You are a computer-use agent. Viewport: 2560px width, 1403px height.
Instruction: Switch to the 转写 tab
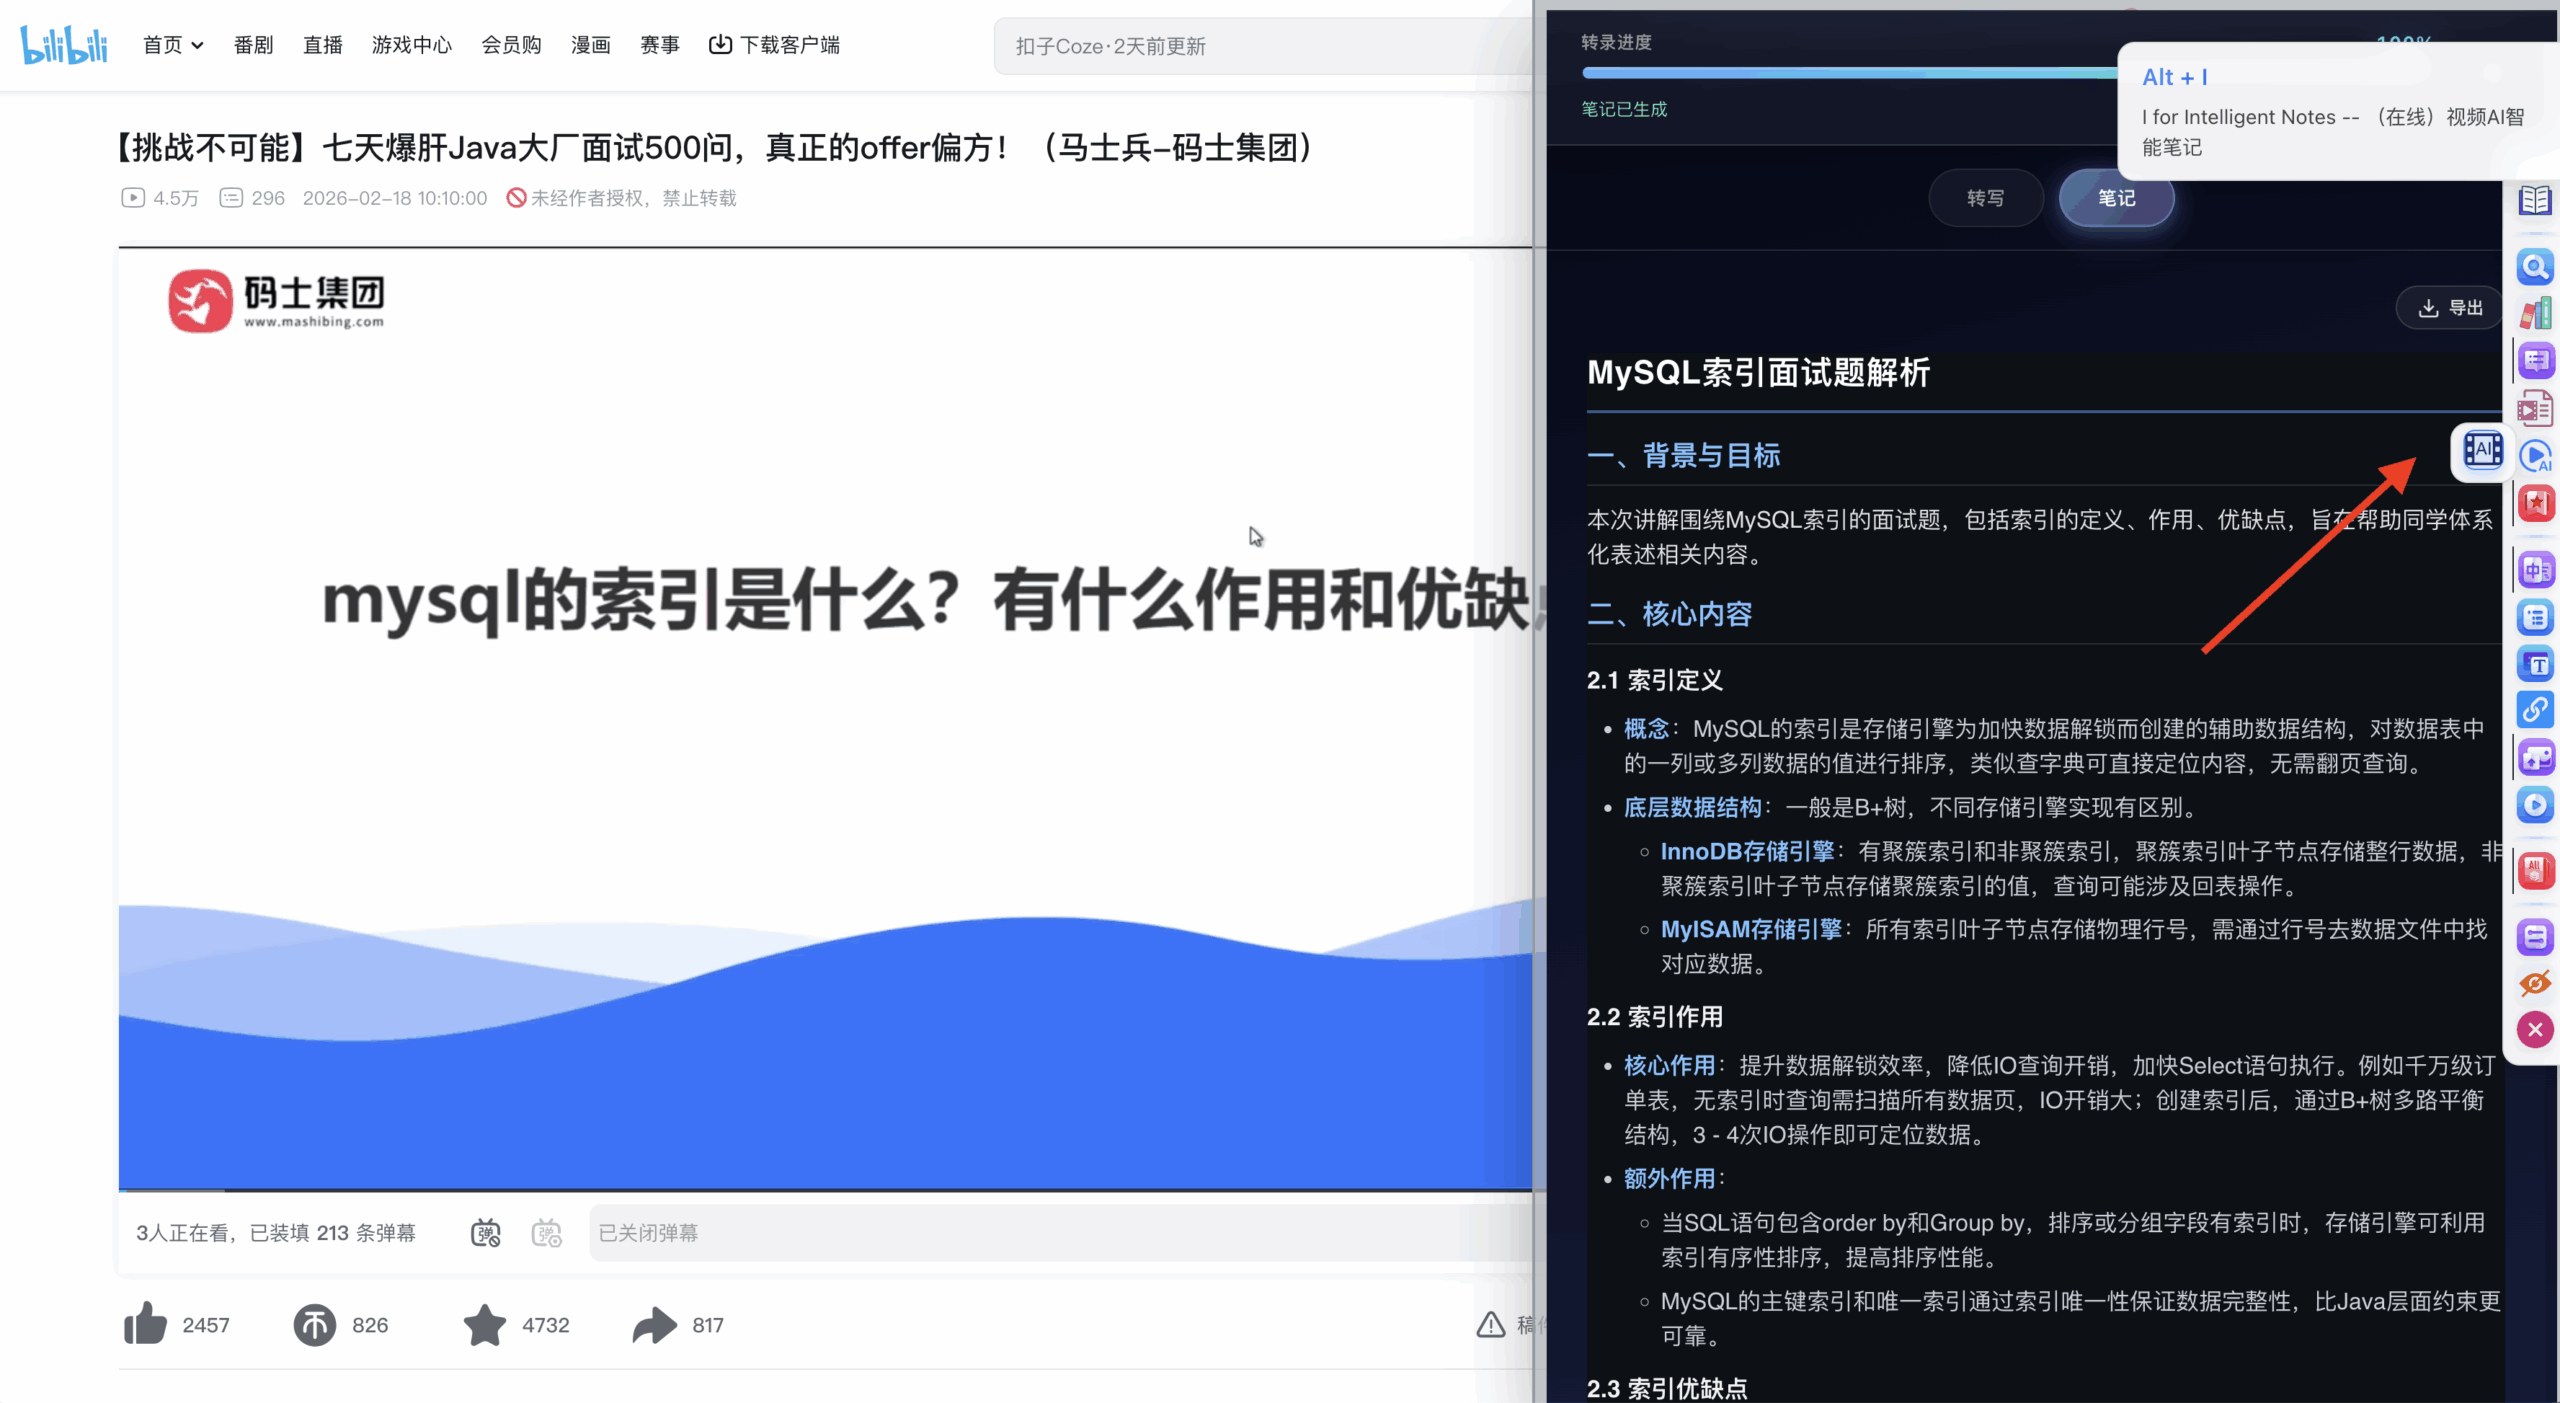[1985, 198]
